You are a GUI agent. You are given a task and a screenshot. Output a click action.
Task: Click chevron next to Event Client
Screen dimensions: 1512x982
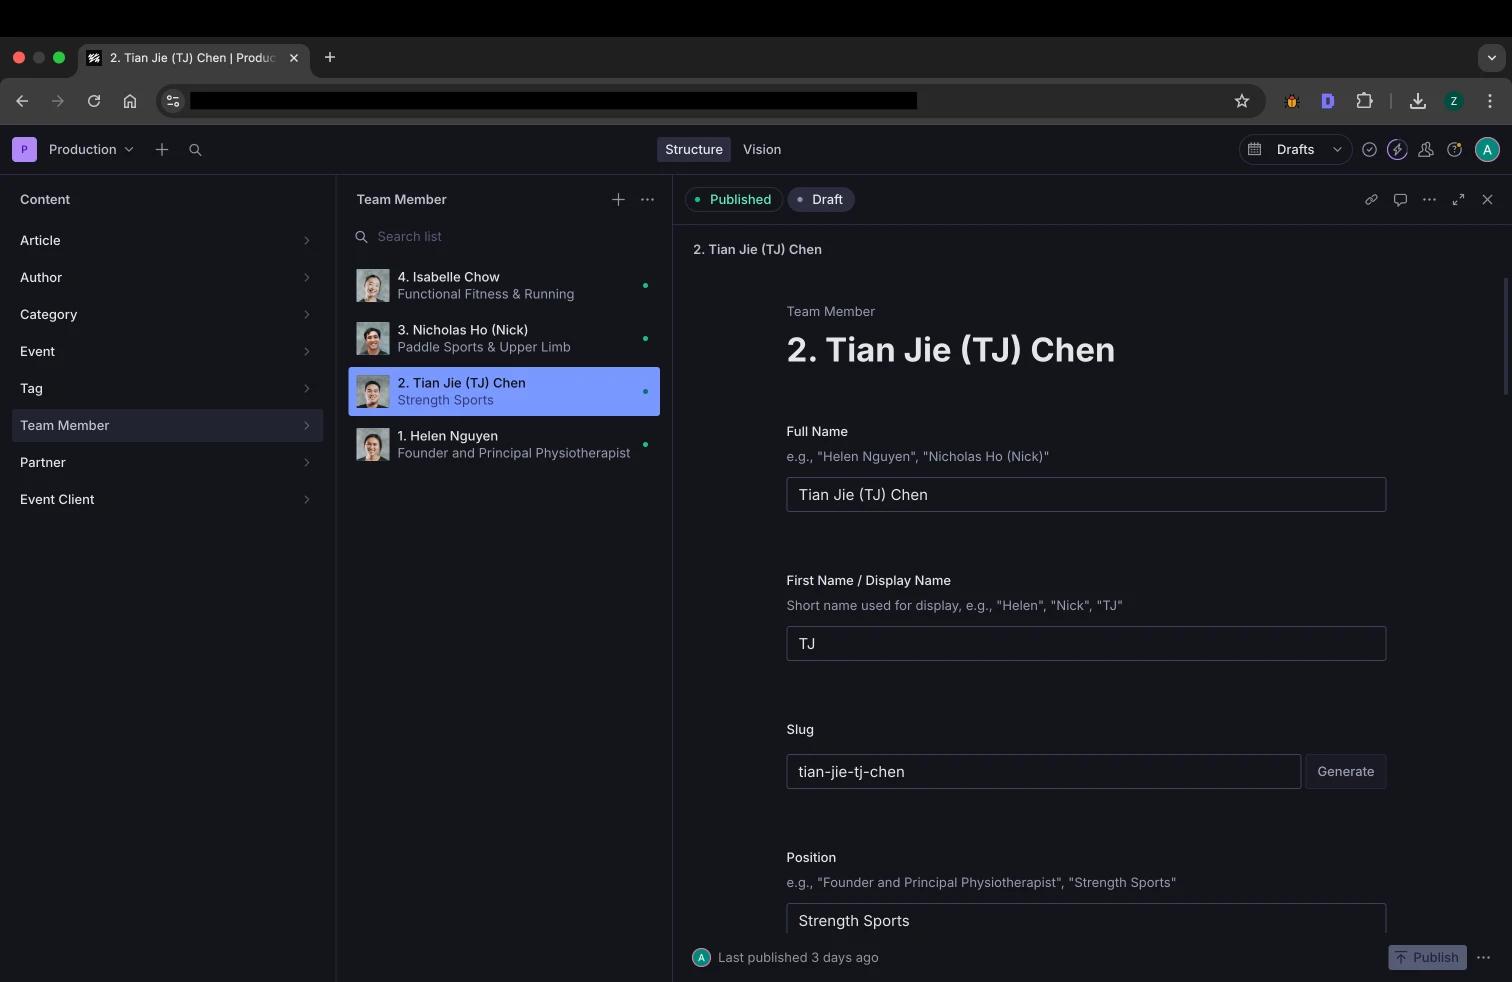(306, 499)
